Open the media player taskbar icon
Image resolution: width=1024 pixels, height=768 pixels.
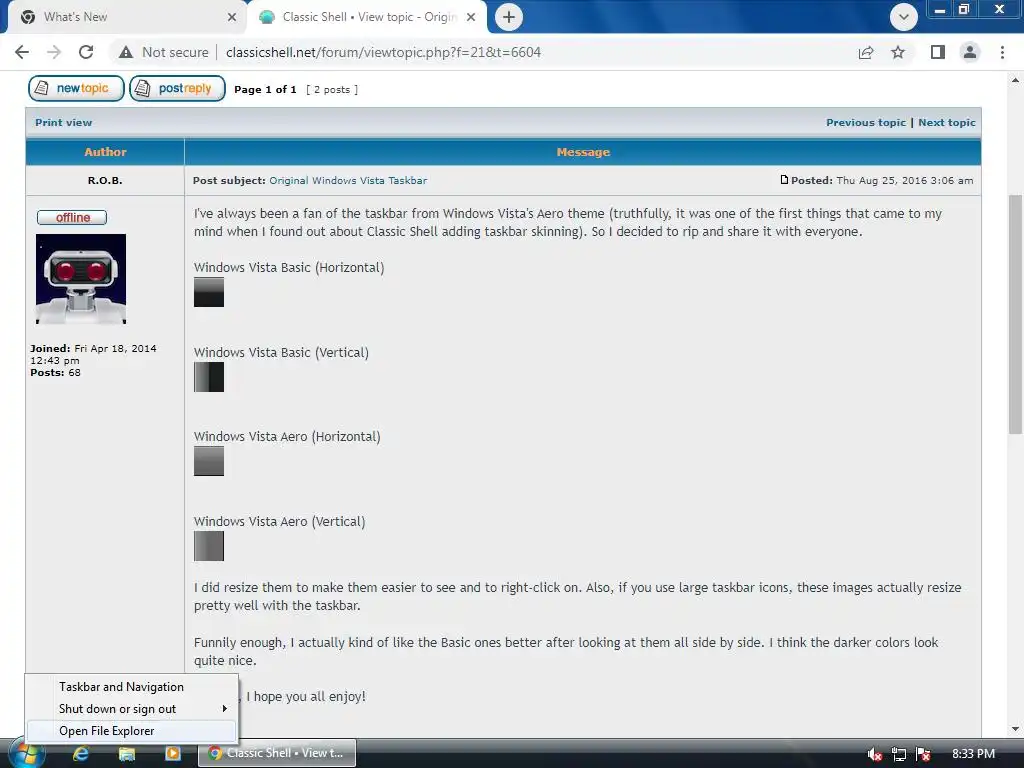[x=172, y=754]
